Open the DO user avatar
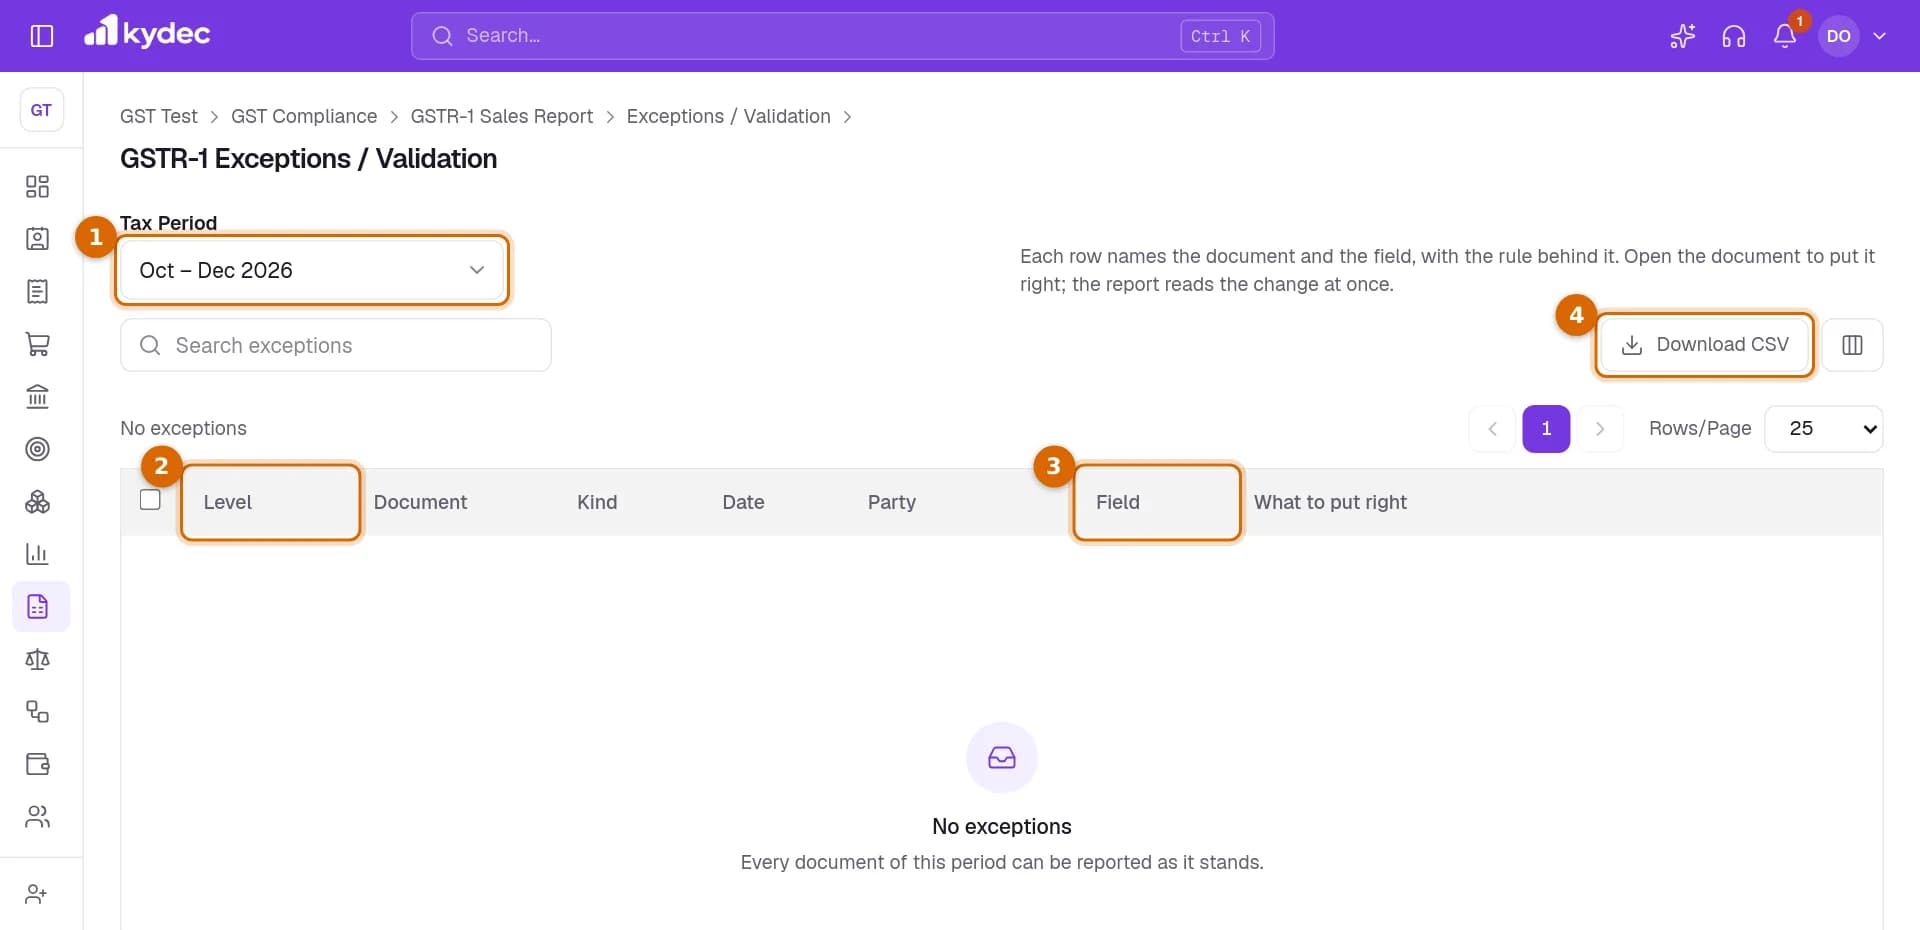 point(1838,36)
